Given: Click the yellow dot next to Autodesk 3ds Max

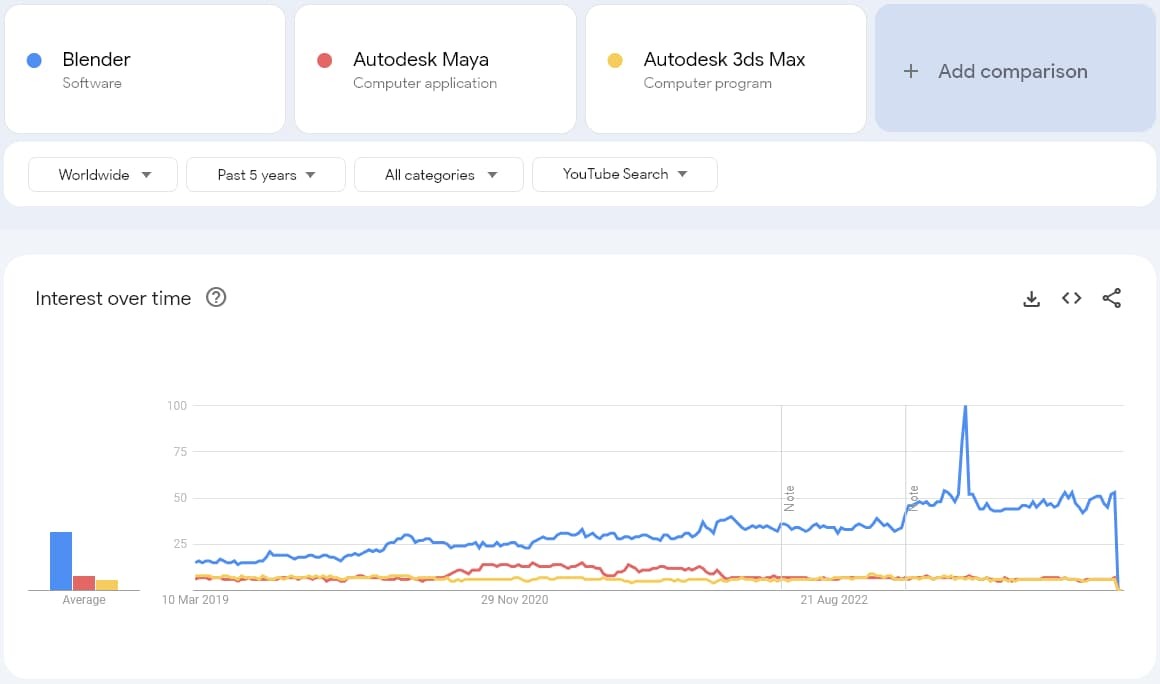Looking at the screenshot, I should 615,60.
